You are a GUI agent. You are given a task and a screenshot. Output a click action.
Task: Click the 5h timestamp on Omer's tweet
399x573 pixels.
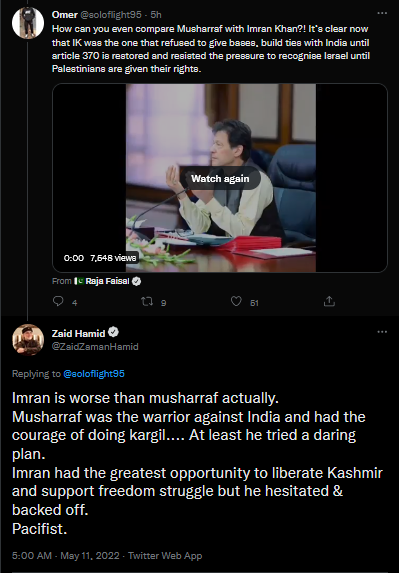tap(156, 15)
